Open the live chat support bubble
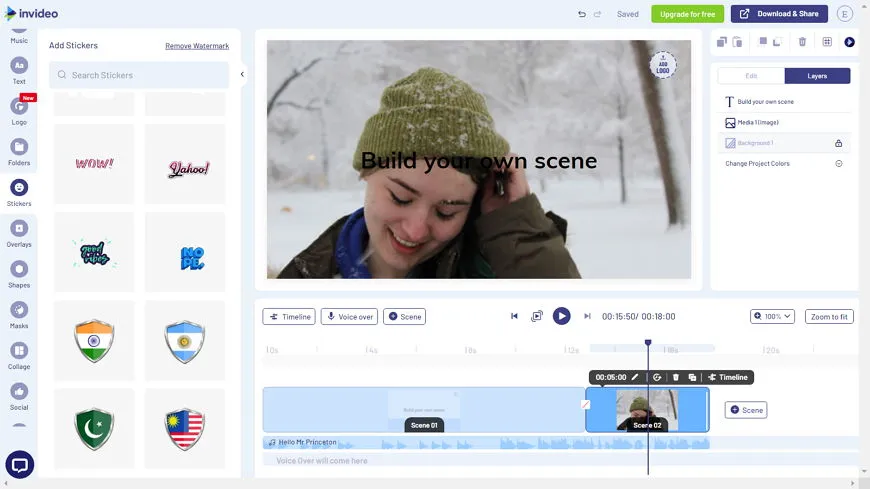 [19, 464]
